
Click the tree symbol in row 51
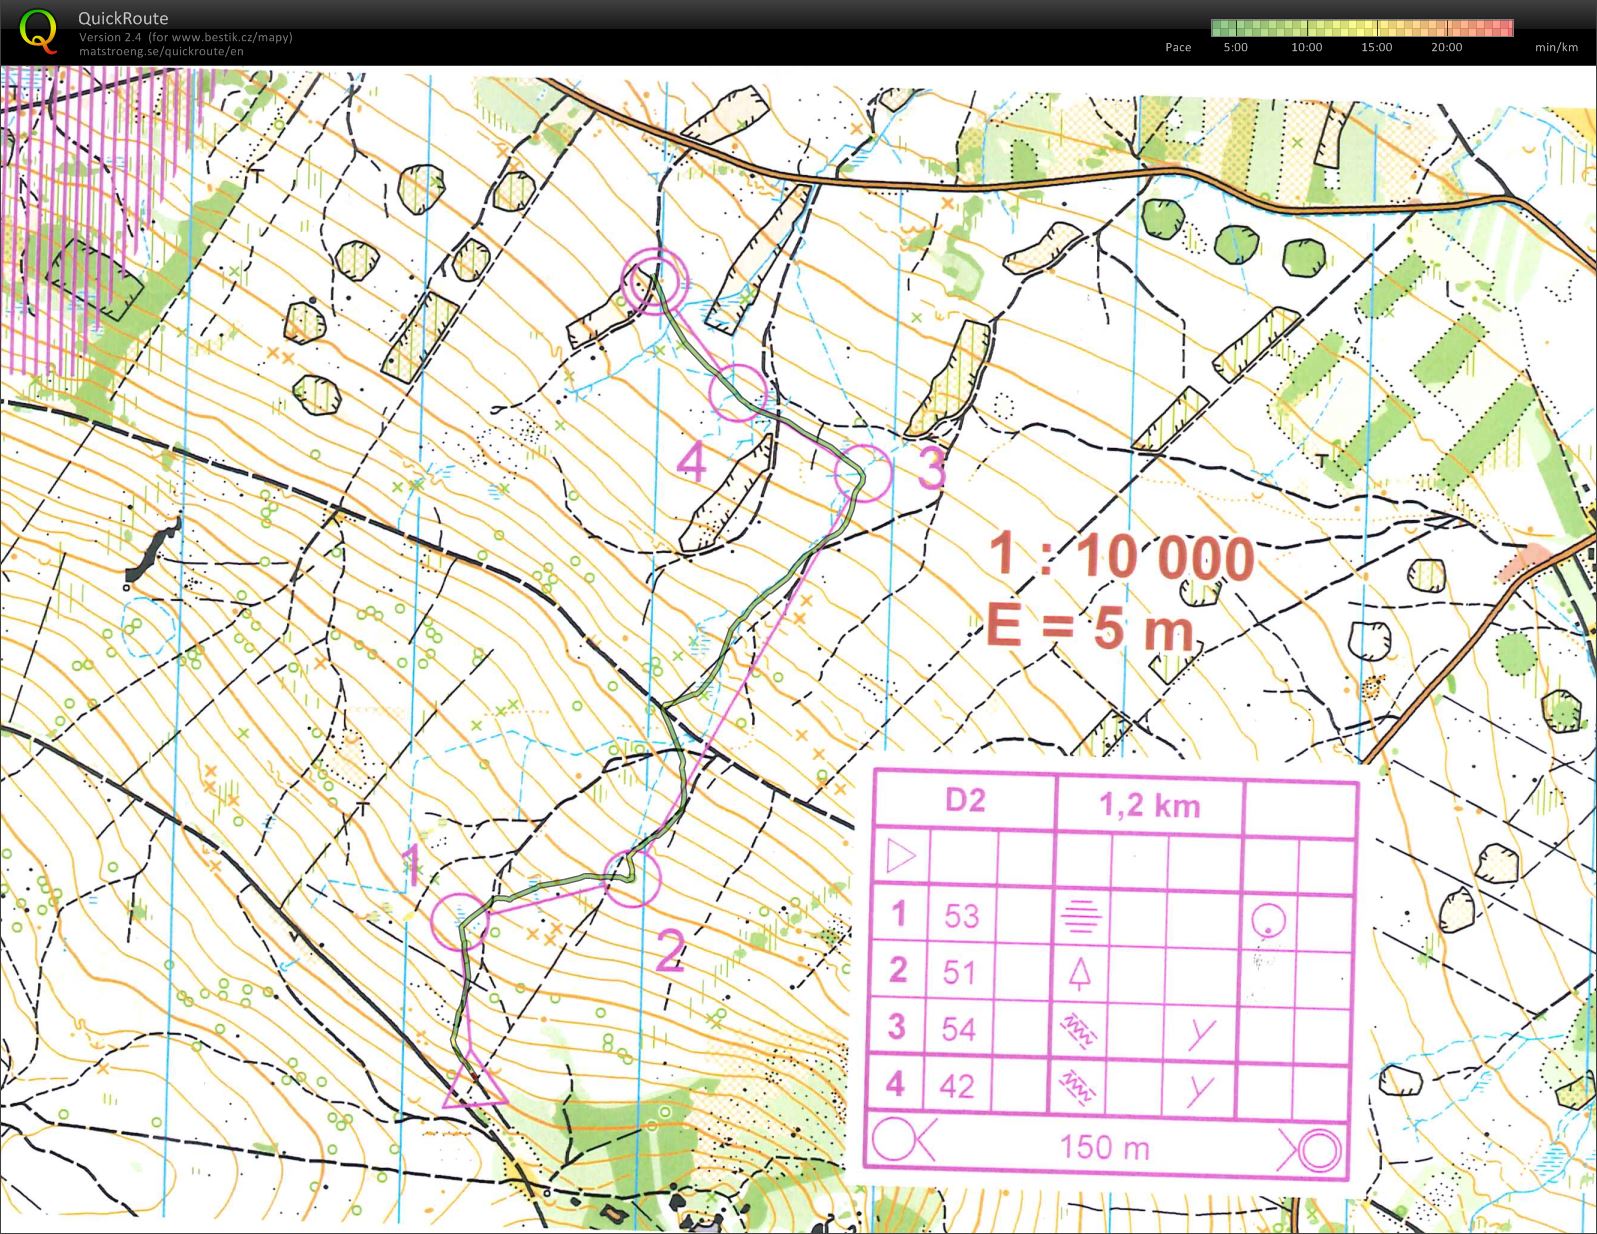pos(1079,973)
